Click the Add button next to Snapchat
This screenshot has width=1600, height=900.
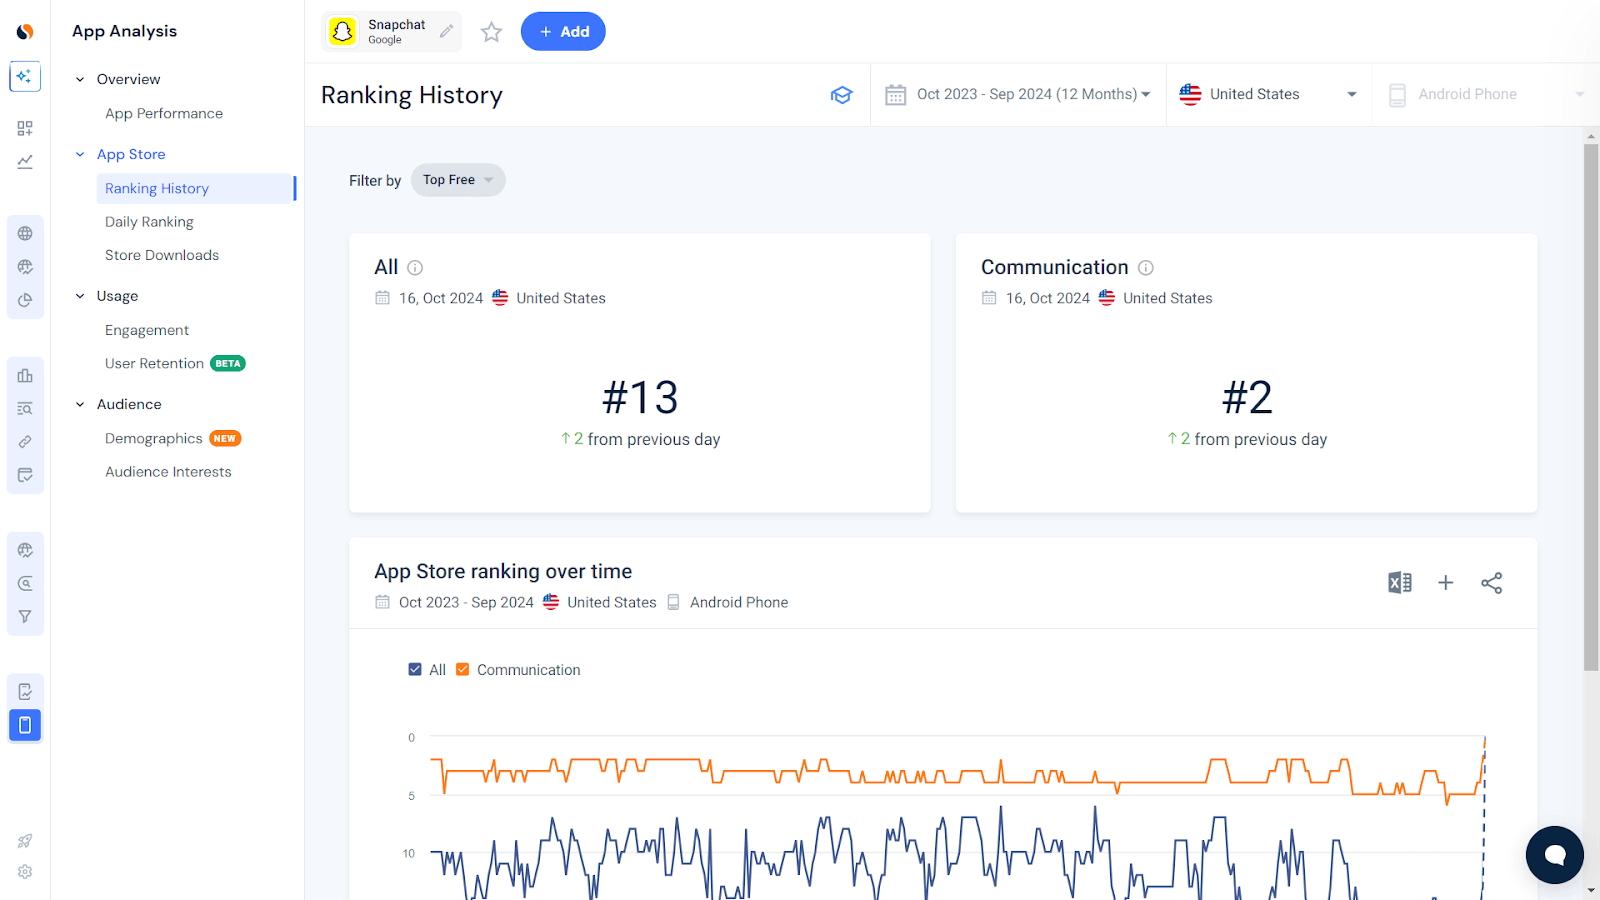point(563,31)
